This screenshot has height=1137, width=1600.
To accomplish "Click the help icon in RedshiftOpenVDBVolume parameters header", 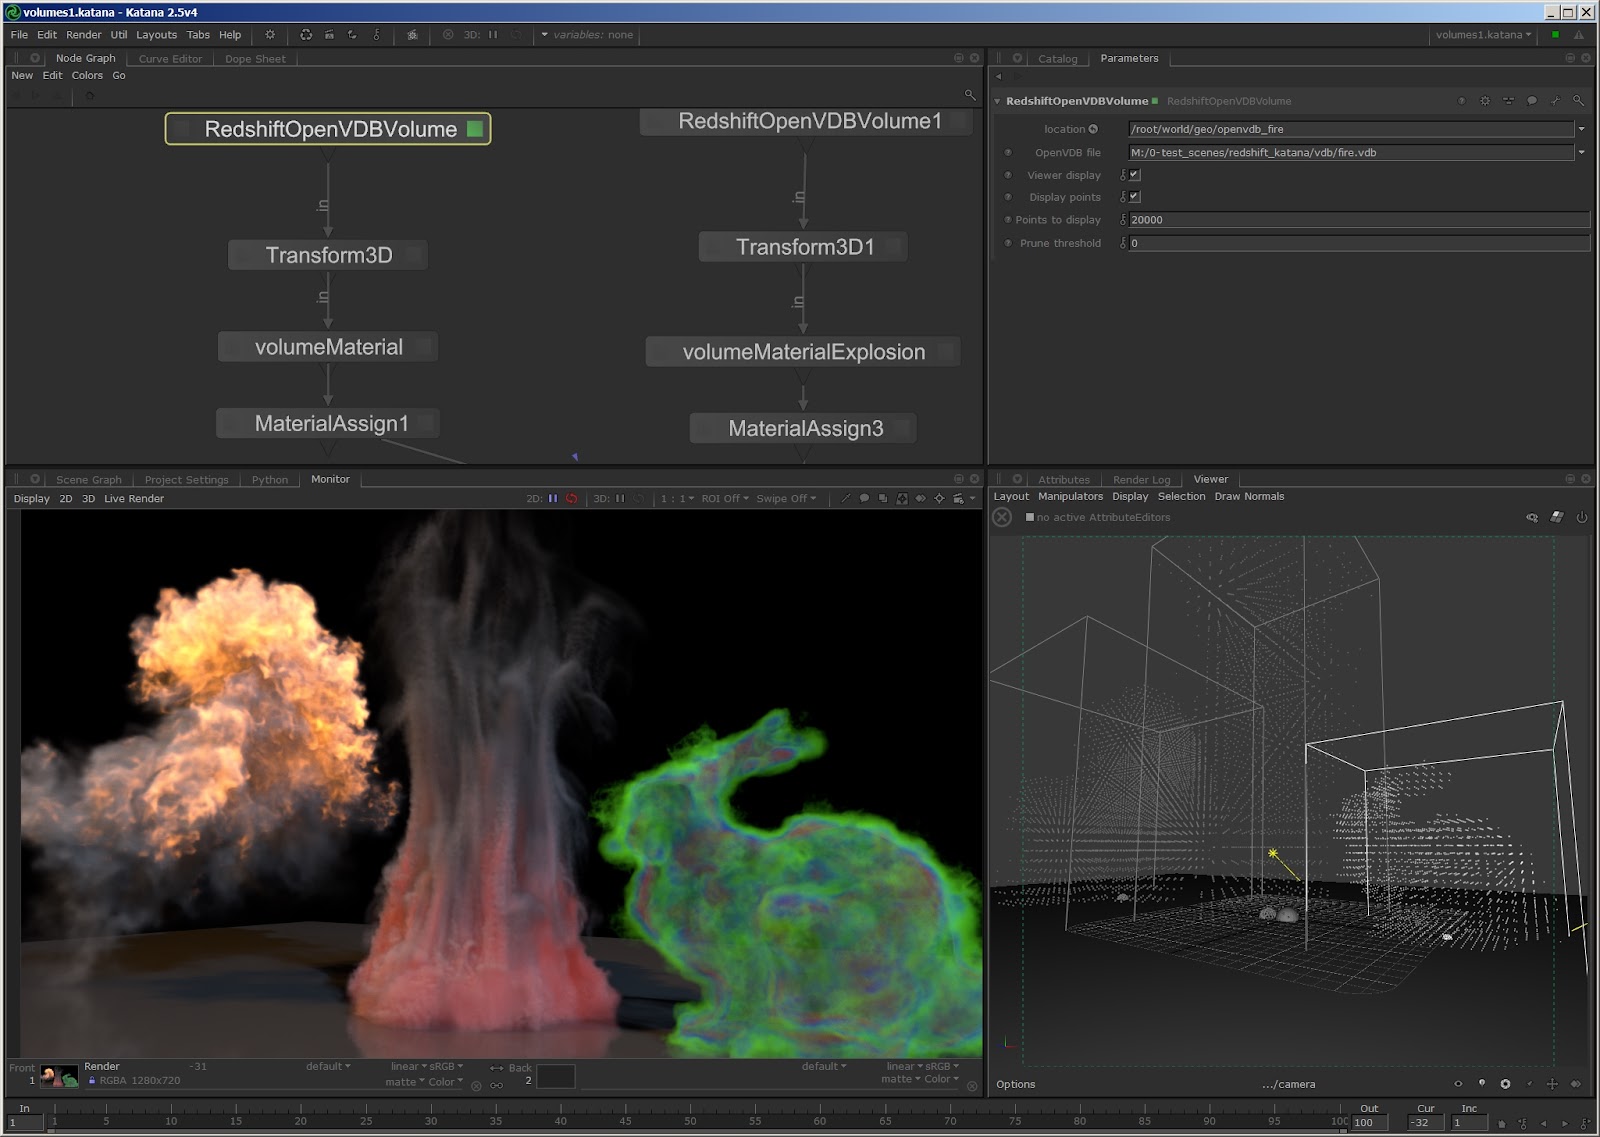I will 1461,101.
